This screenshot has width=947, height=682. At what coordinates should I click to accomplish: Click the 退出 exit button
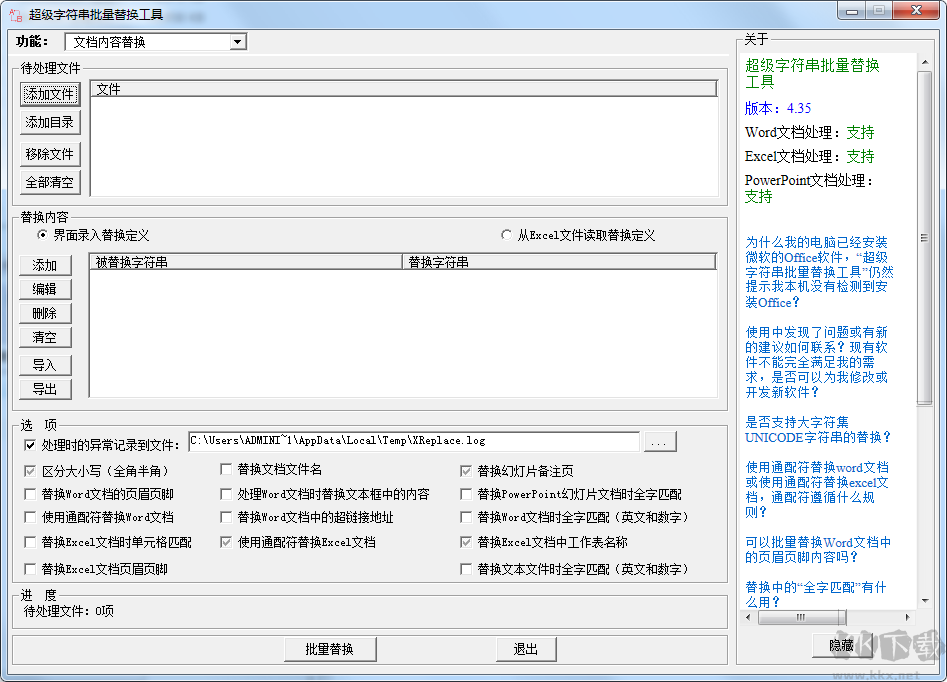[x=526, y=649]
